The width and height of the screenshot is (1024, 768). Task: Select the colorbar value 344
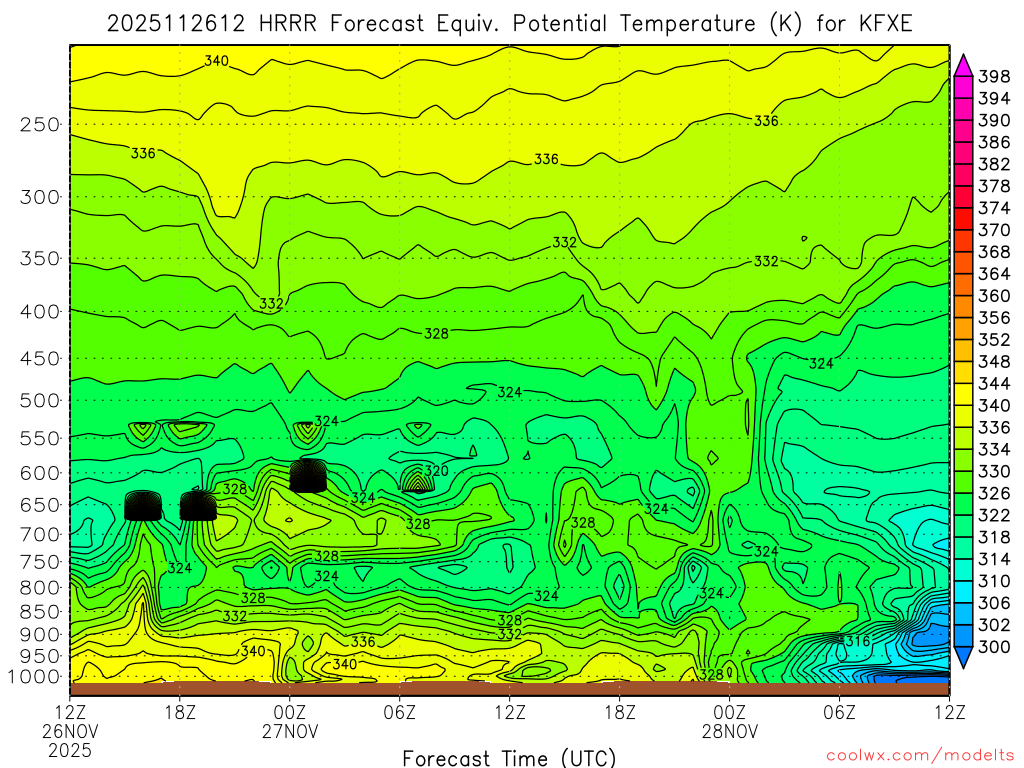point(994,384)
